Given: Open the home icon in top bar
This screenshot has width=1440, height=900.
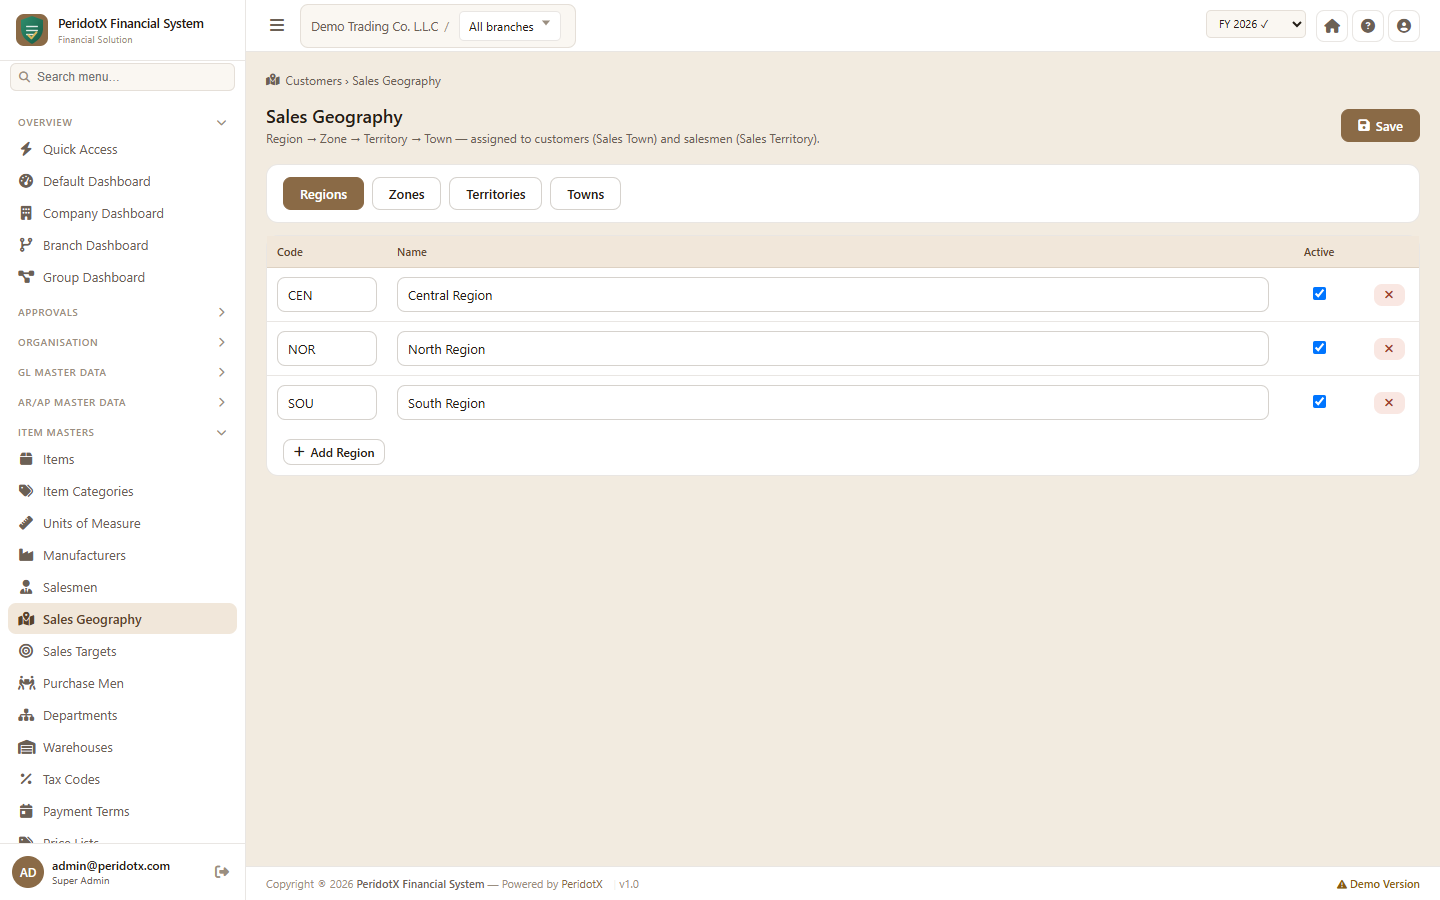Looking at the screenshot, I should click(1332, 26).
